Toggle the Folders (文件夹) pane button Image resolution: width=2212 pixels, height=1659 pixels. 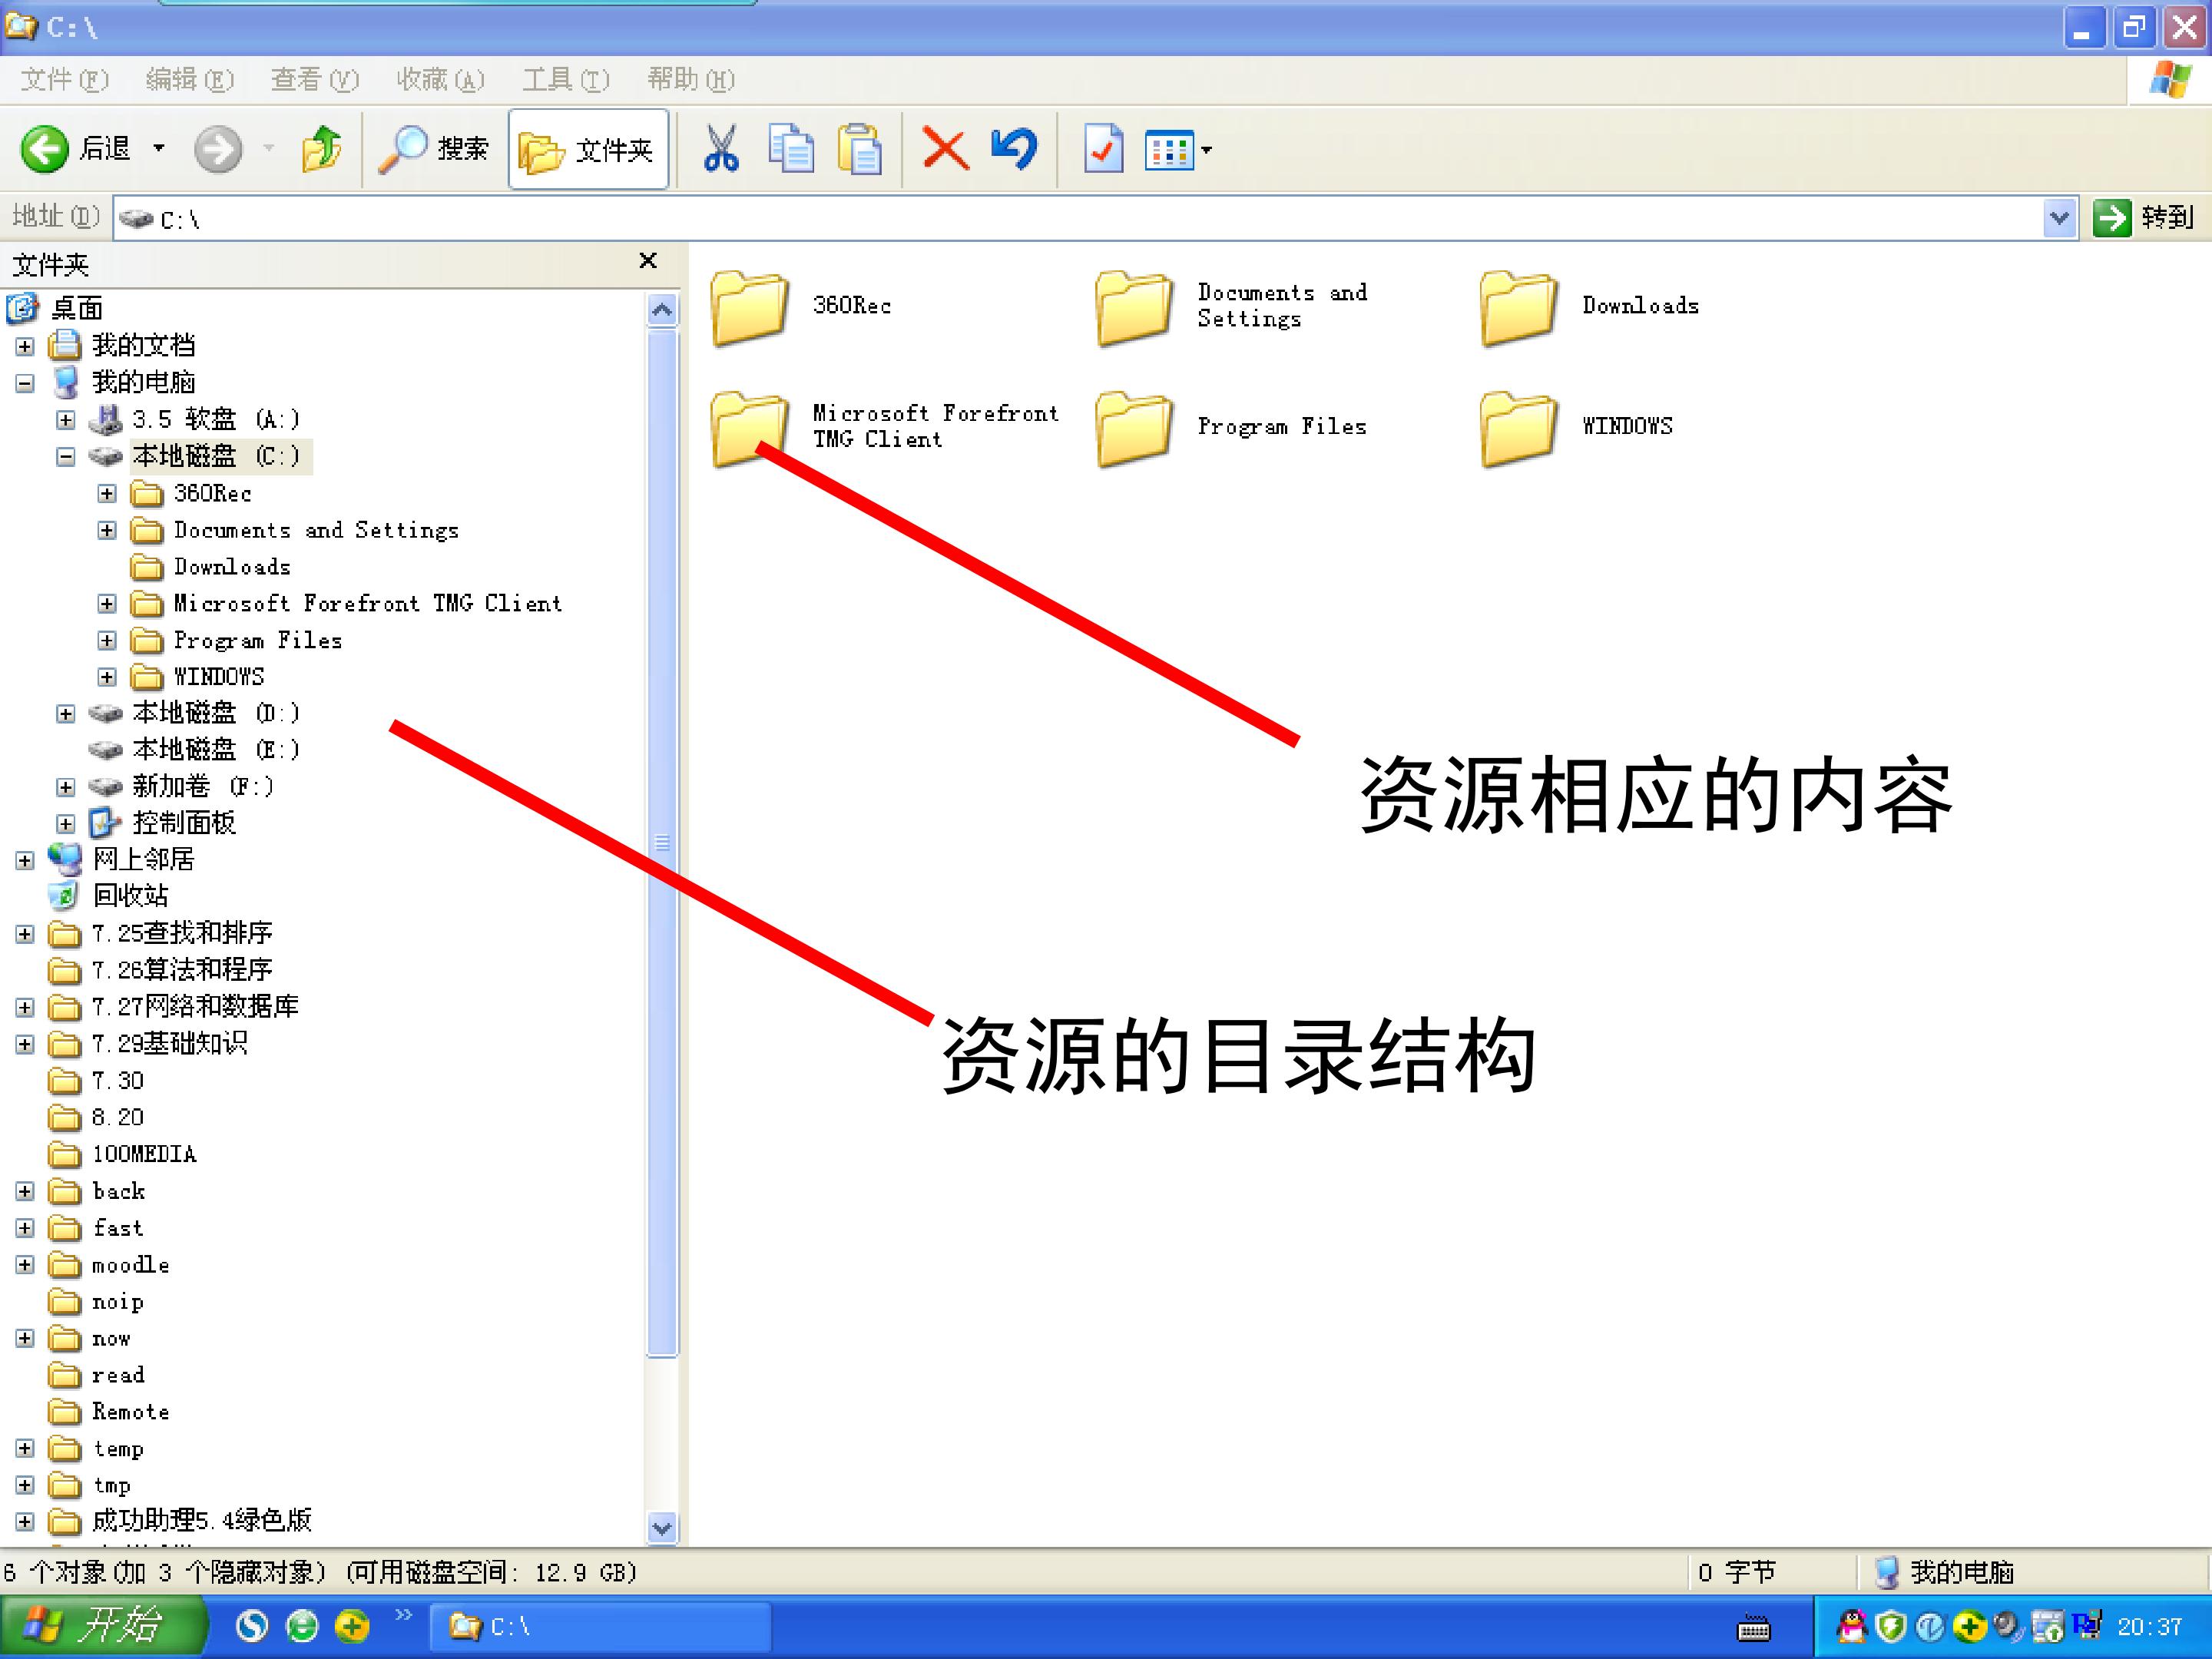(x=588, y=149)
